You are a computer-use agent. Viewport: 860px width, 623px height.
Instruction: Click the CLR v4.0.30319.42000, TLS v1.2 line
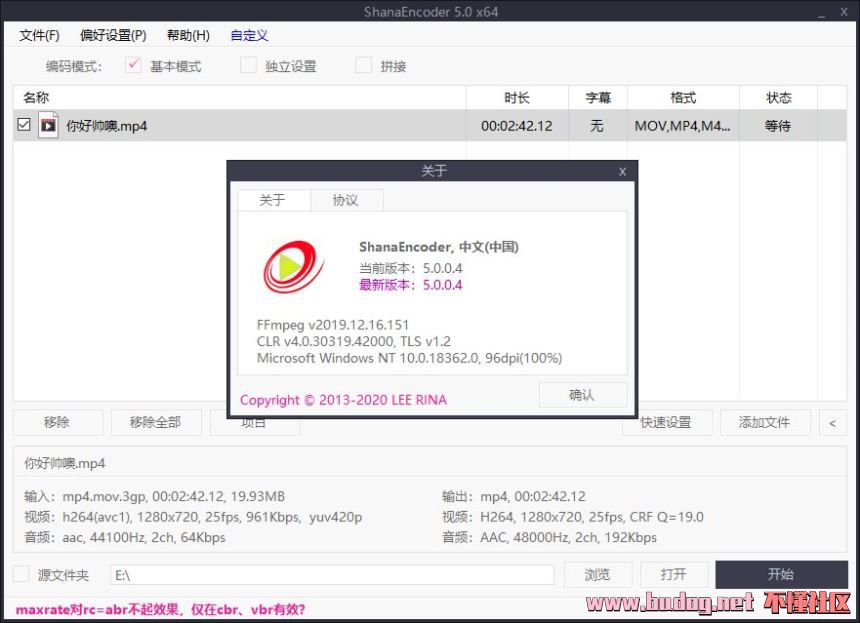point(354,341)
